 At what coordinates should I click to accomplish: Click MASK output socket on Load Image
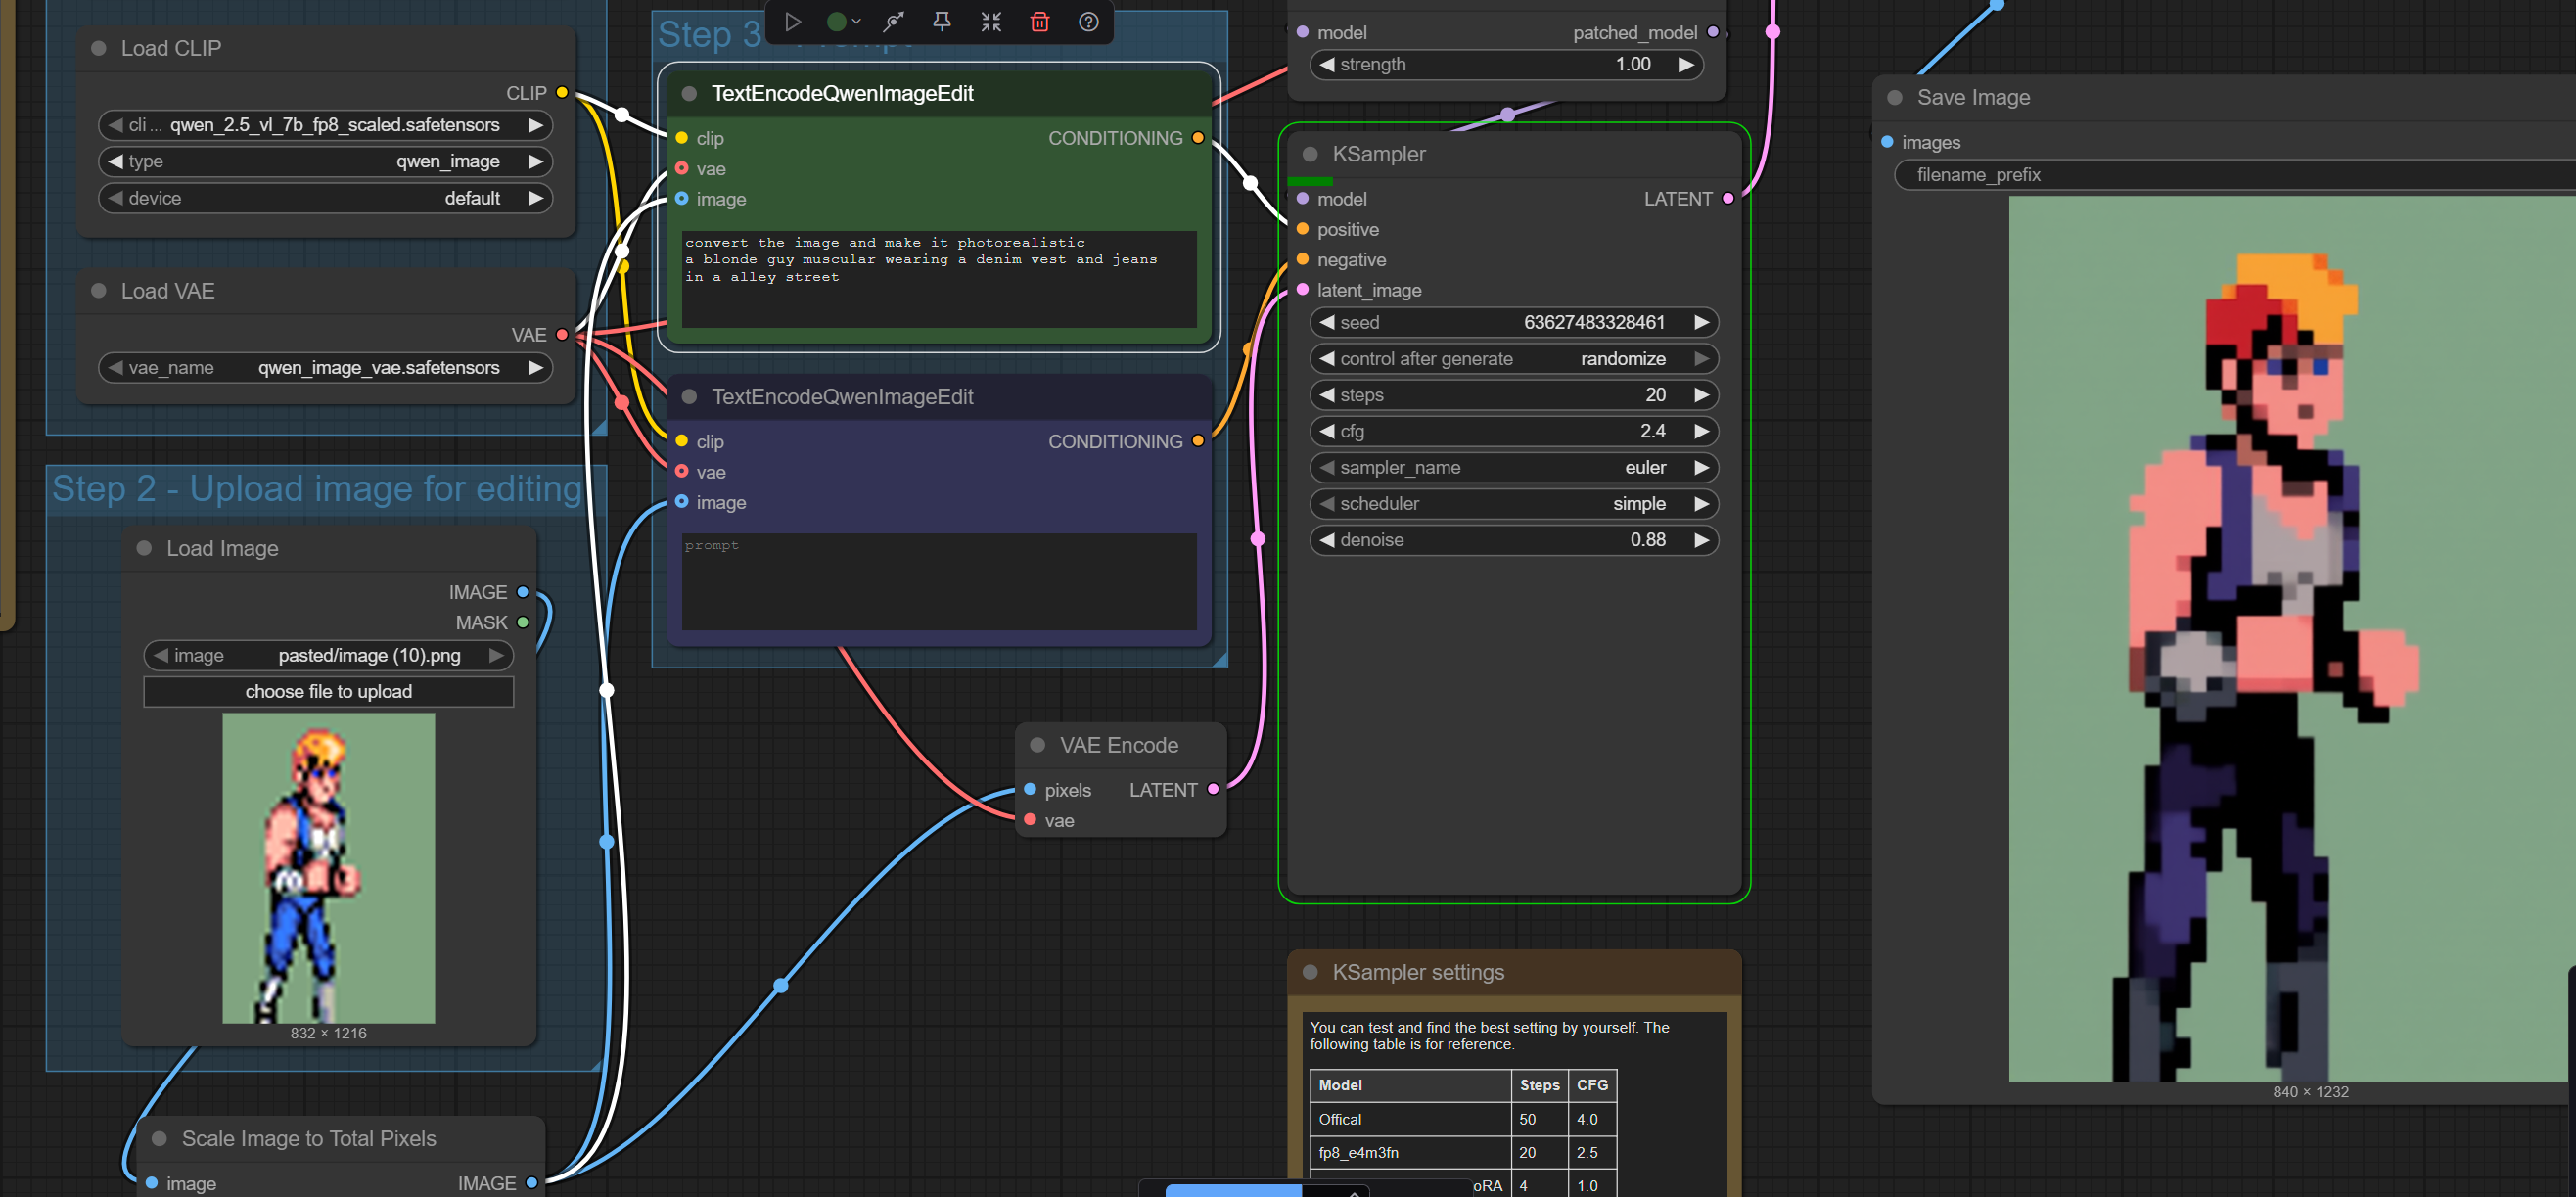pos(522,622)
